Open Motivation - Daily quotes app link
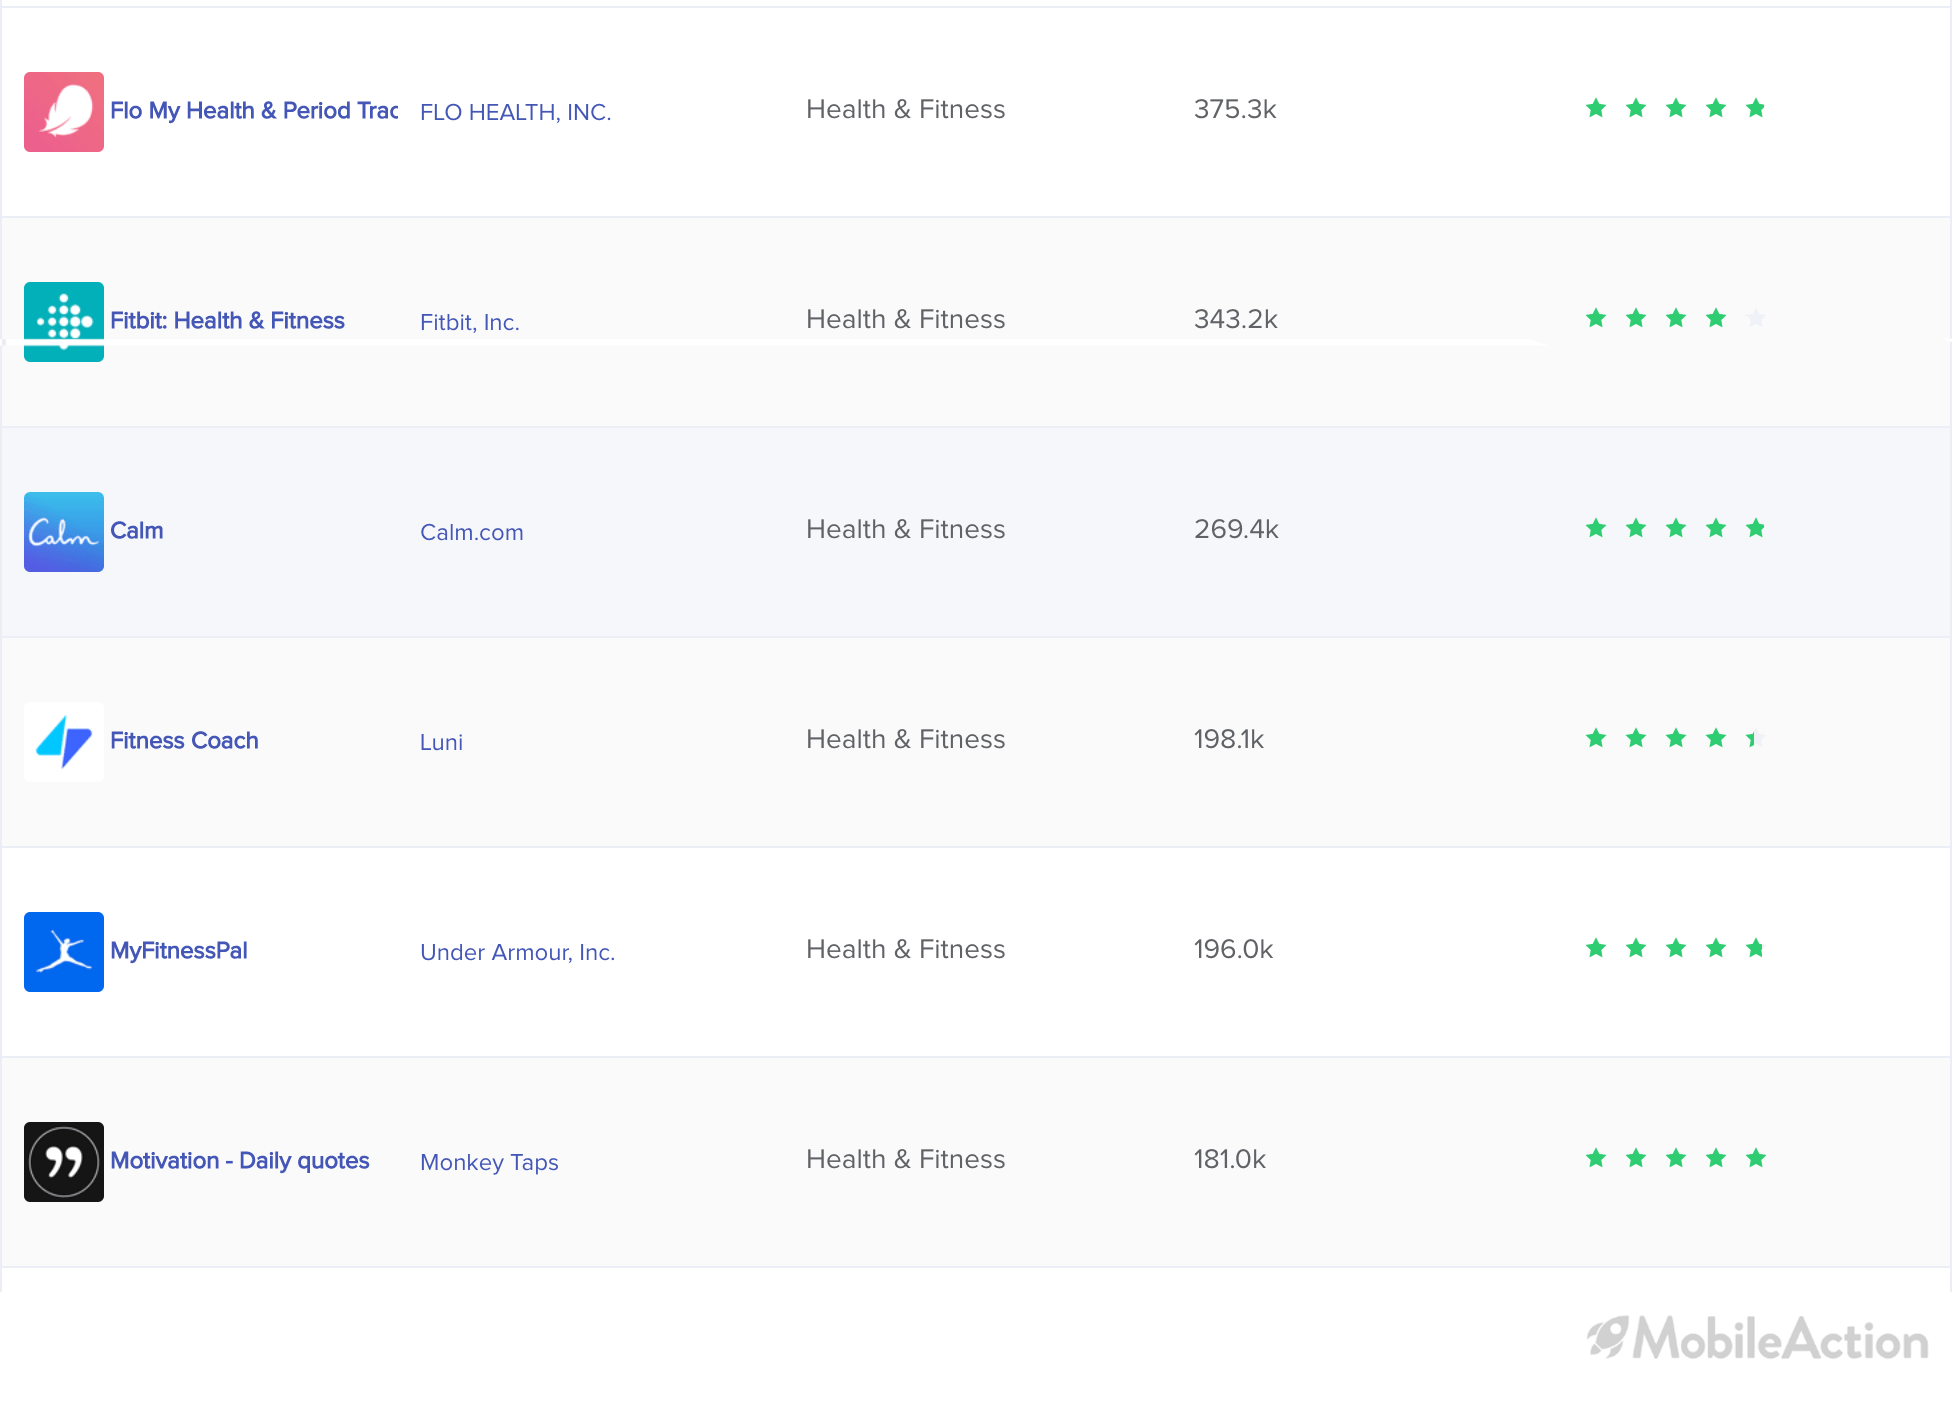 pos(240,1161)
